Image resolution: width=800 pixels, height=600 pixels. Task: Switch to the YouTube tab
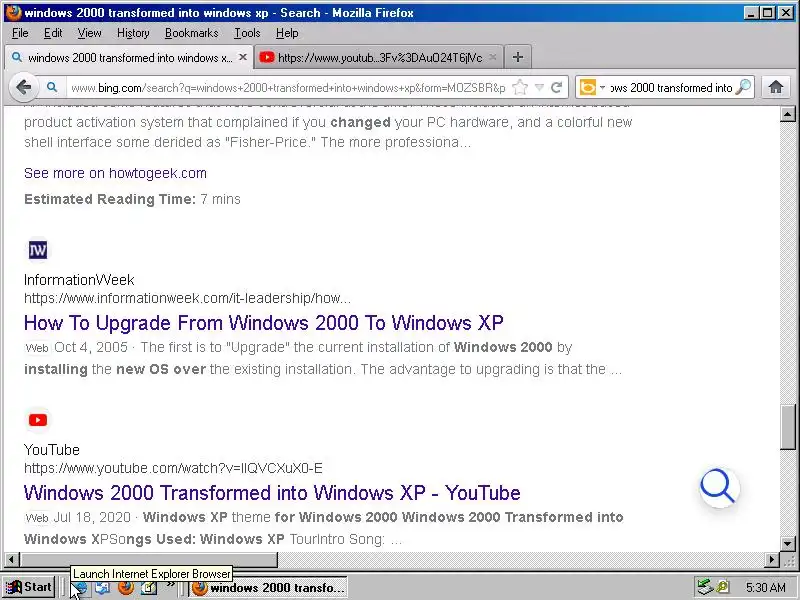pos(379,57)
